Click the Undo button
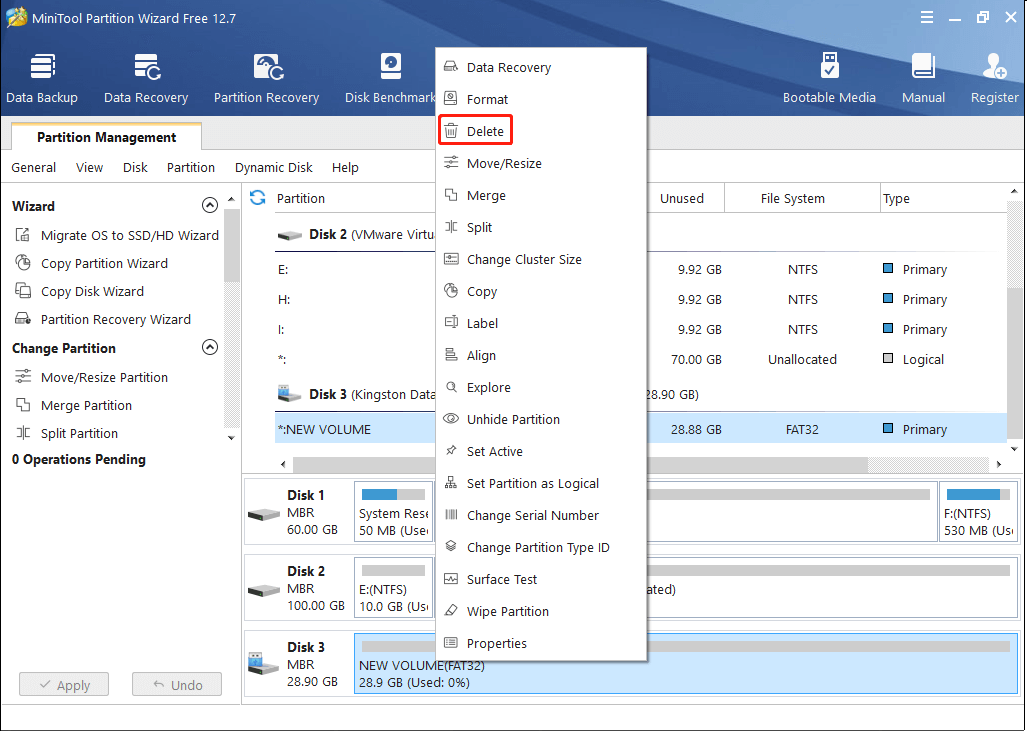The width and height of the screenshot is (1027, 731). coord(177,684)
